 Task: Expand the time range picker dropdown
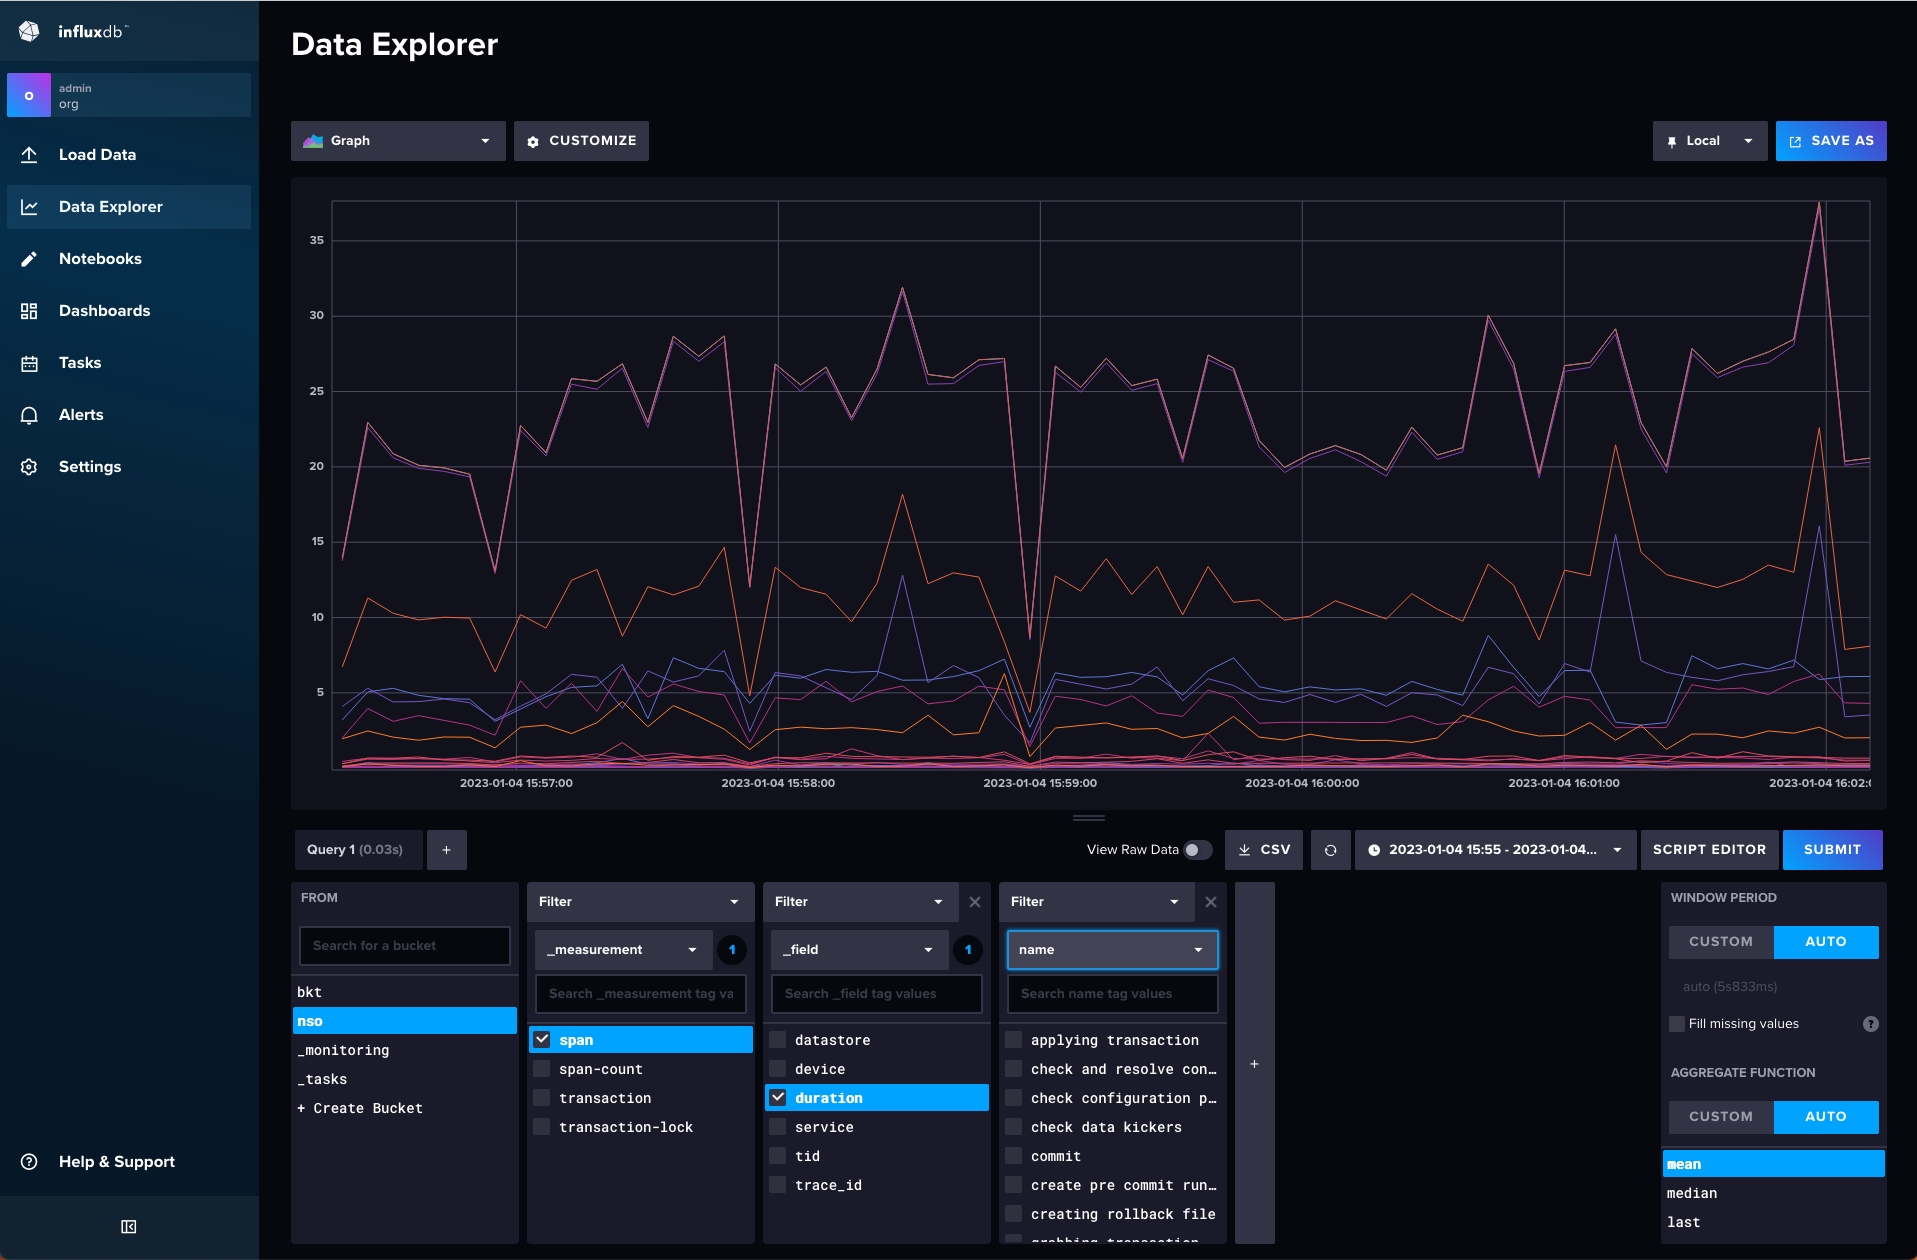[x=1494, y=850]
